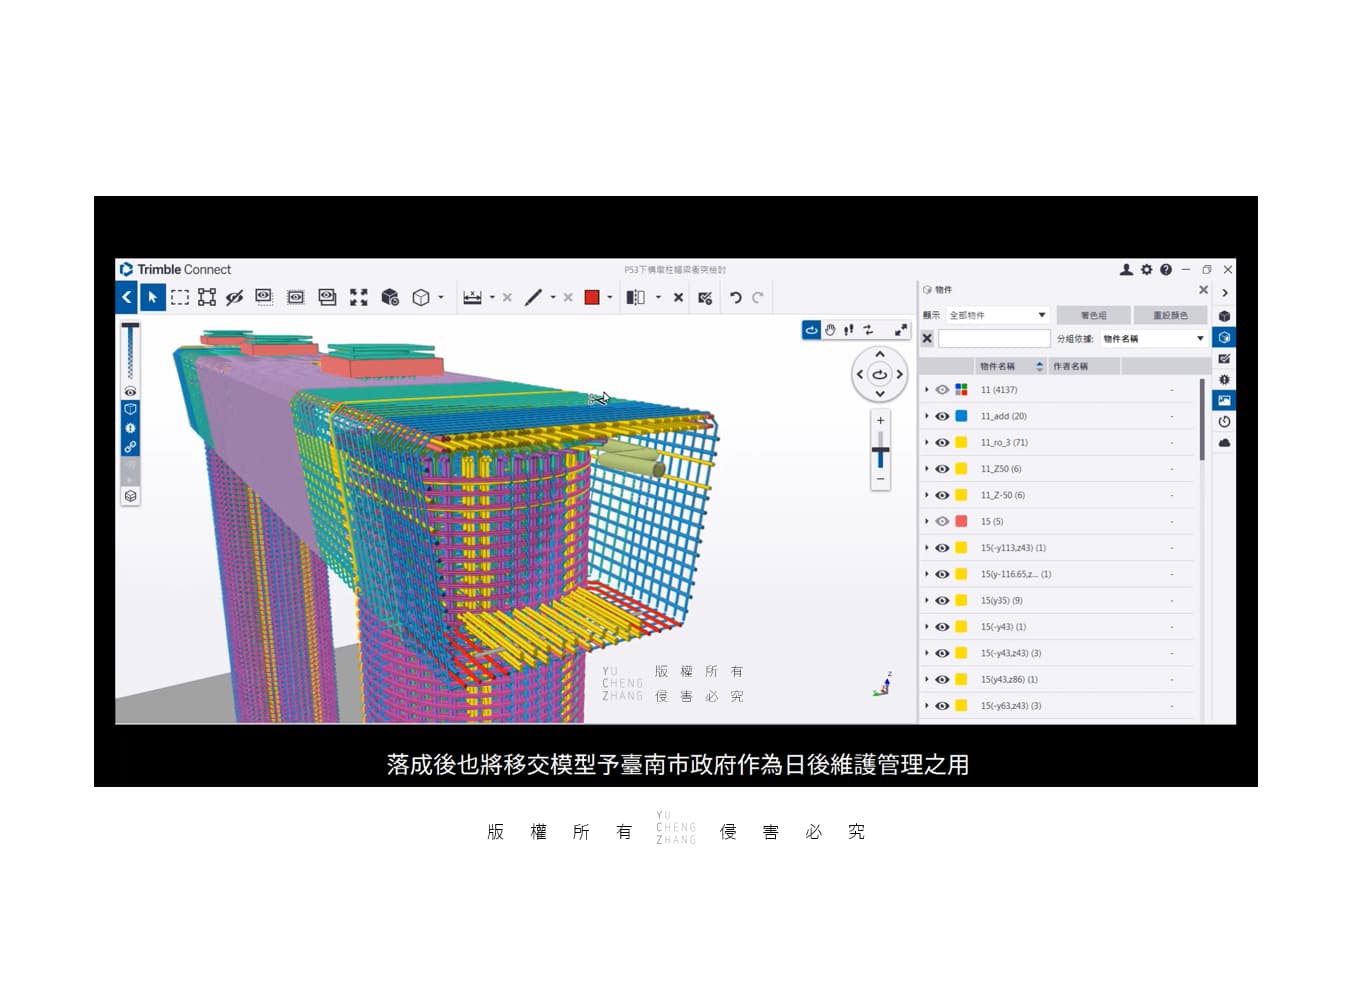Click the 作者名稱 column header
1352x983 pixels.
pos(1084,366)
